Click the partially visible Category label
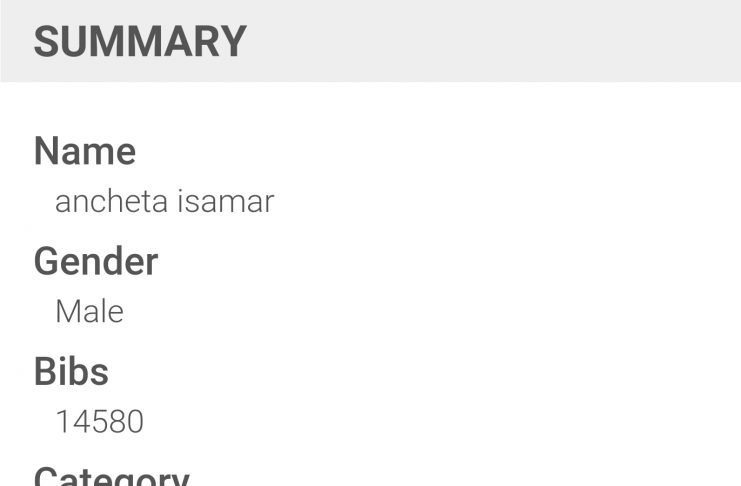 pyautogui.click(x=111, y=476)
